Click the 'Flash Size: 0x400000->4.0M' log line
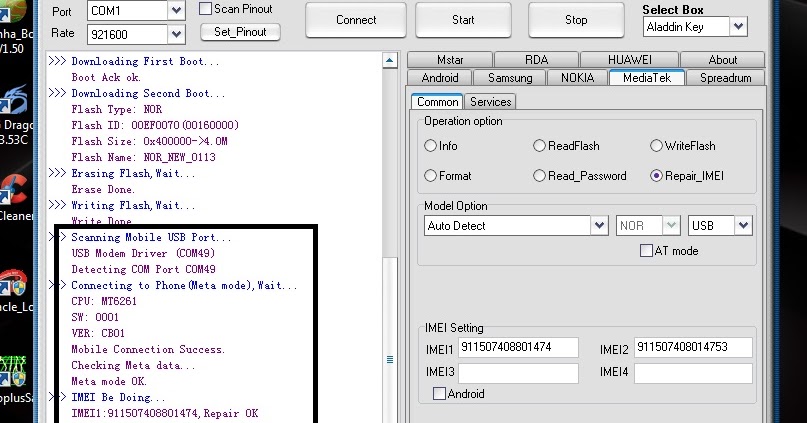 tap(149, 141)
